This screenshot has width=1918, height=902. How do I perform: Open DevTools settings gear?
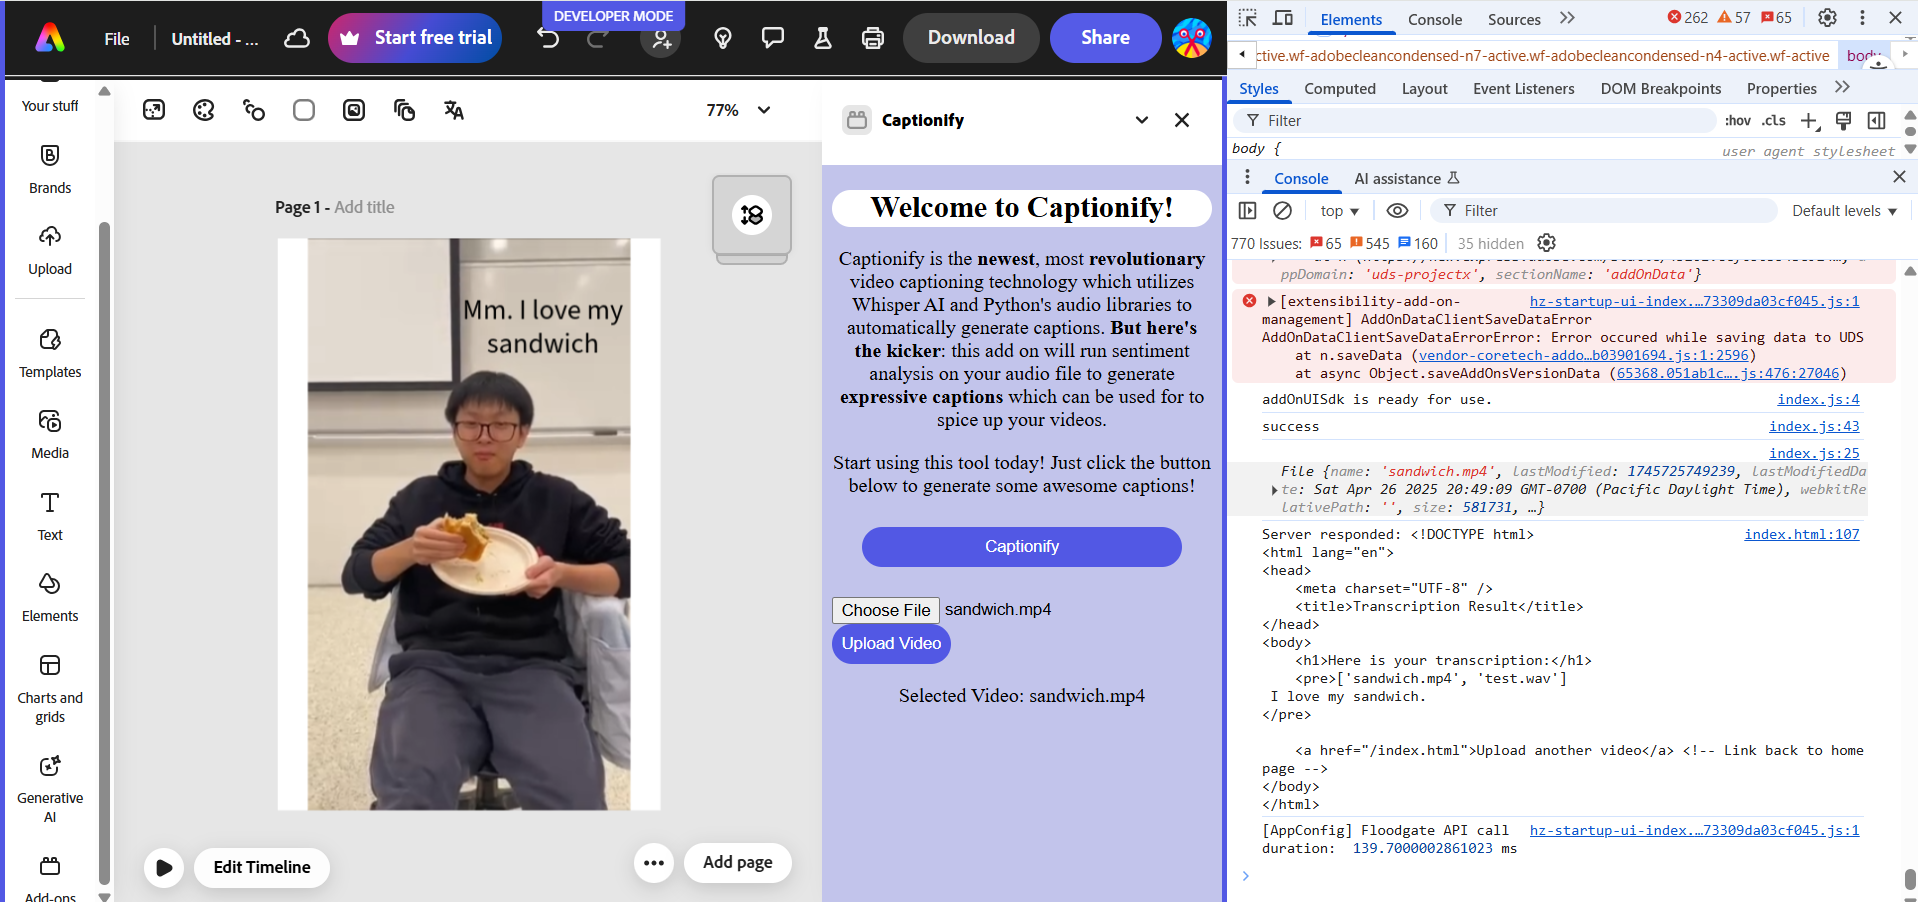(1827, 18)
